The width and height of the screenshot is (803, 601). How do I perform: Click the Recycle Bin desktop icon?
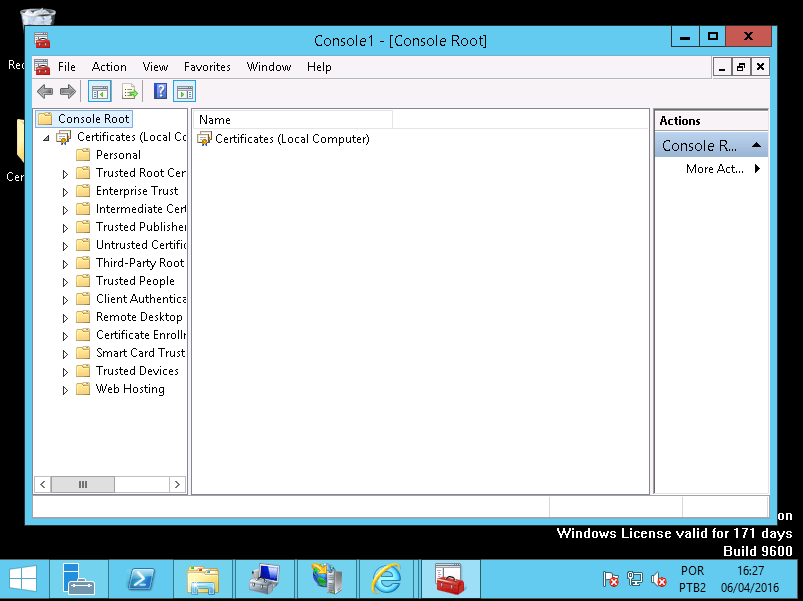click(x=37, y=16)
